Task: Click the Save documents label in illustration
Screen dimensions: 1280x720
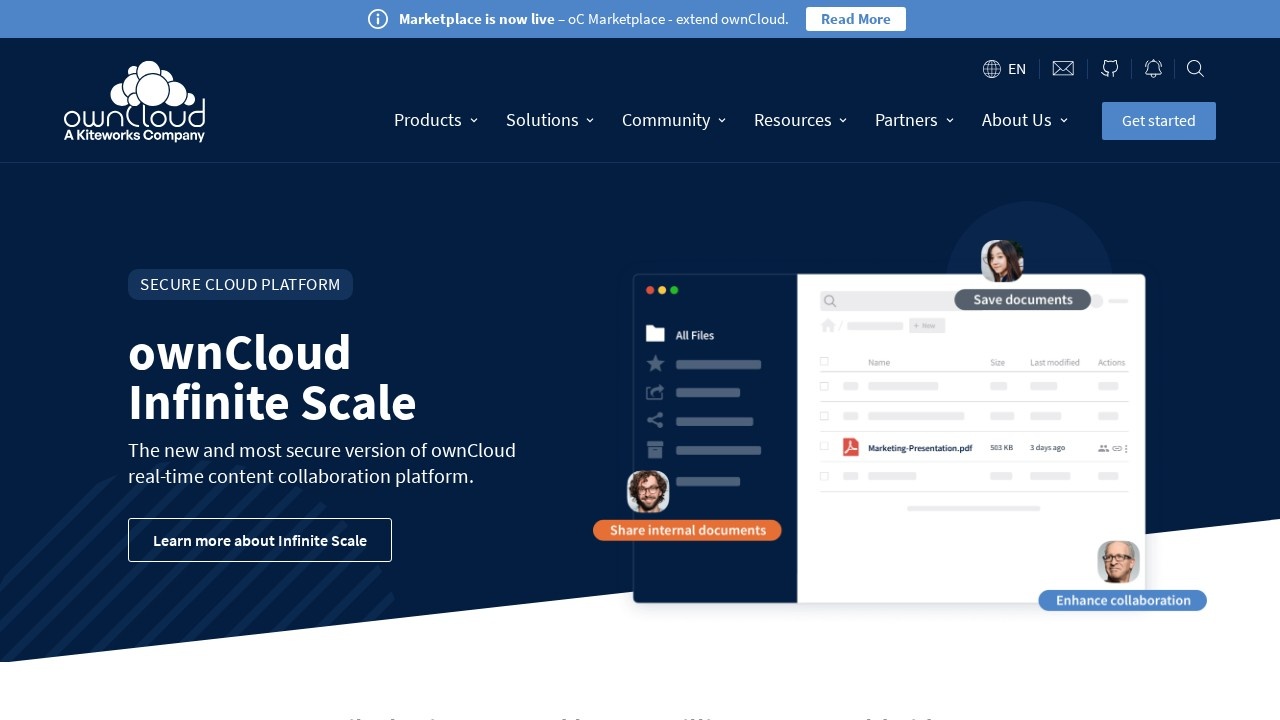Action: point(1023,300)
